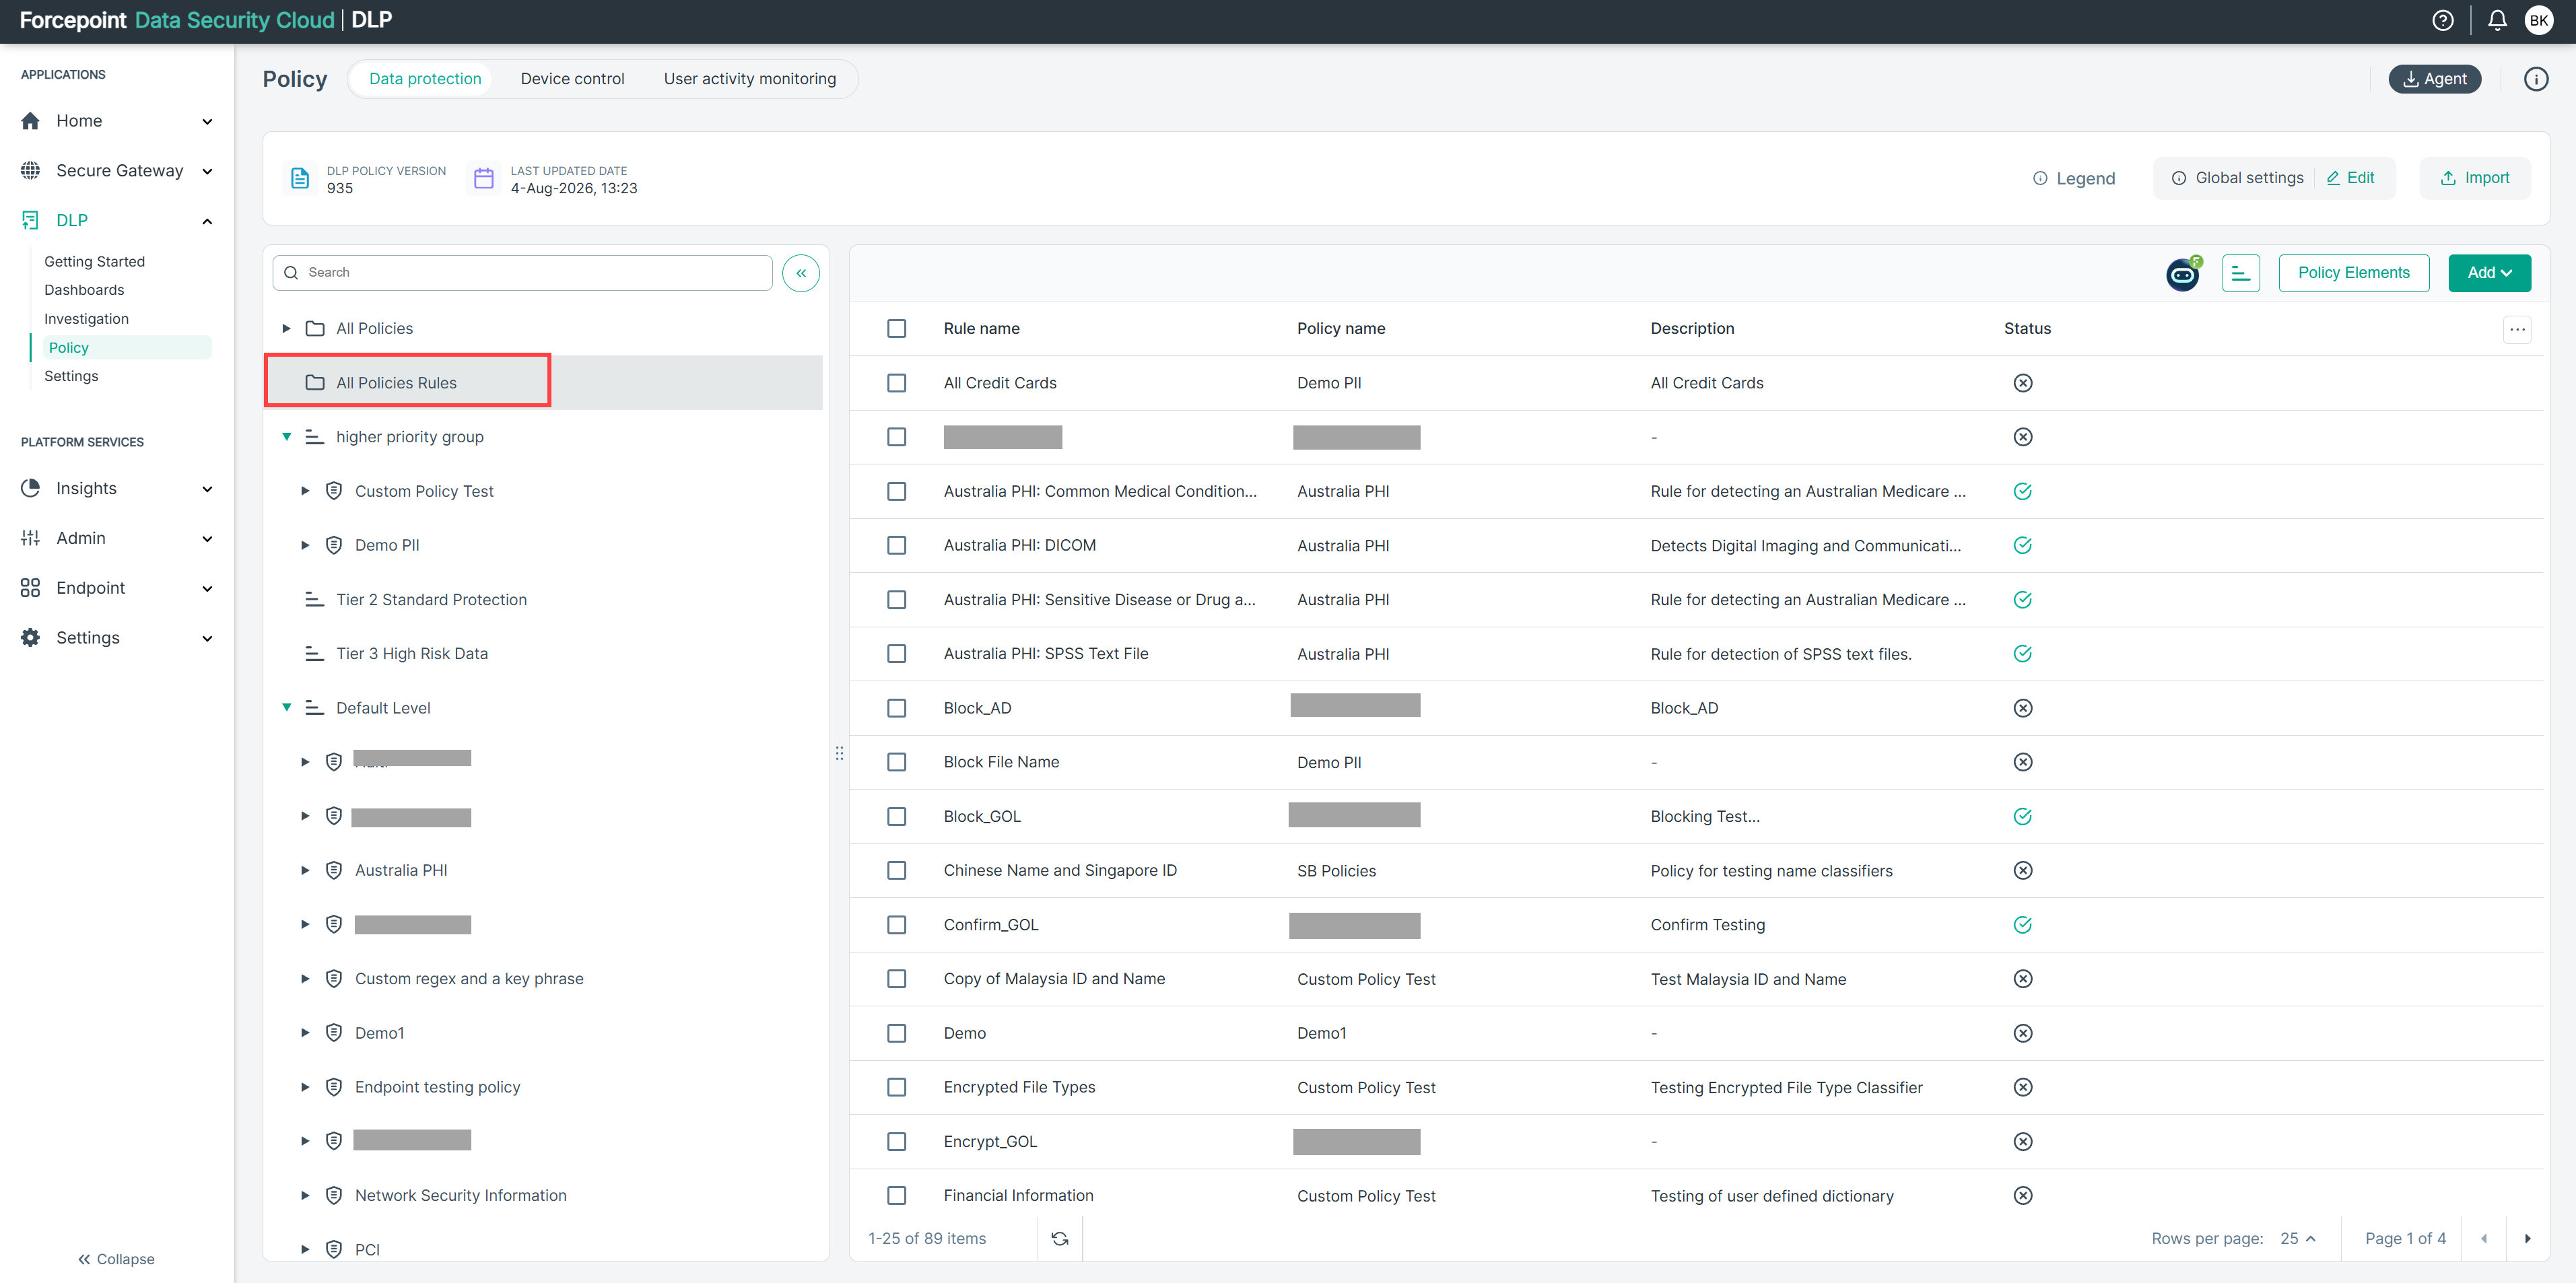Open column options three-dot menu
Image resolution: width=2576 pixels, height=1283 pixels.
(x=2516, y=329)
